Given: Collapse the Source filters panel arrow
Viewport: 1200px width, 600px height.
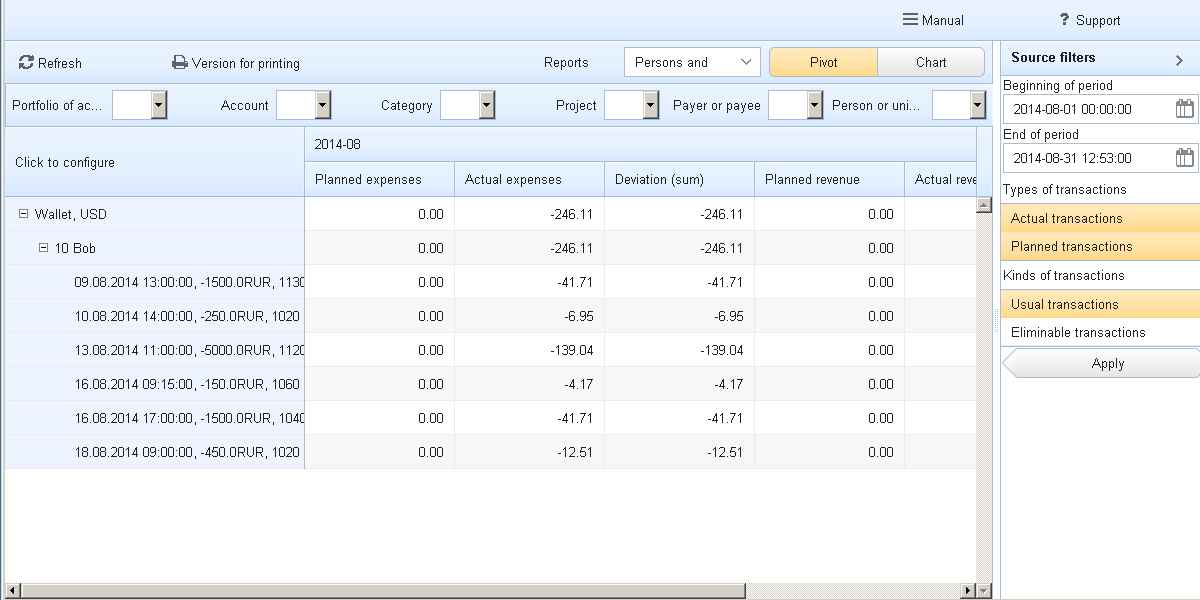Looking at the screenshot, I should [x=1179, y=60].
